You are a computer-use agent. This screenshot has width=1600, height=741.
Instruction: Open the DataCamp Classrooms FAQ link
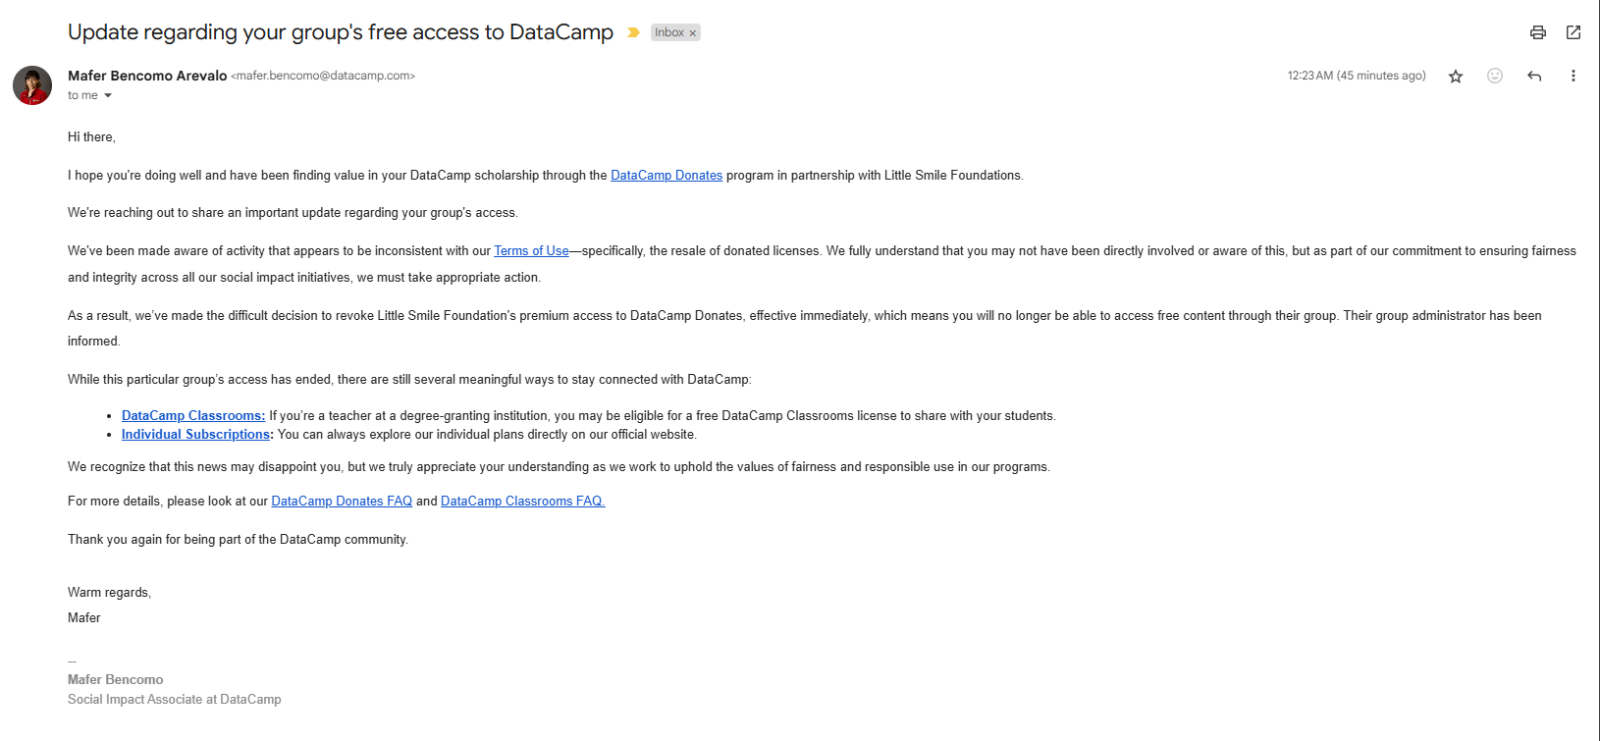[x=523, y=501]
